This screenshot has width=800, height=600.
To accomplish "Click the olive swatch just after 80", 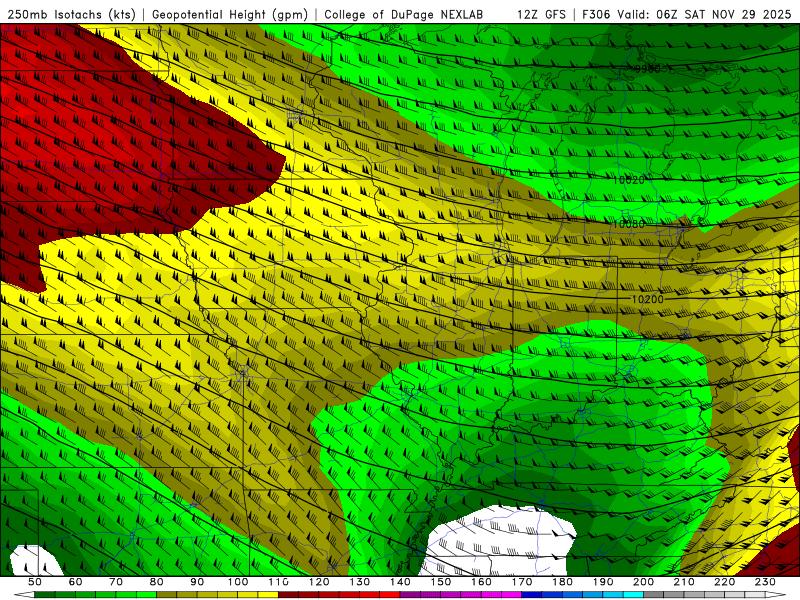I will (166, 594).
